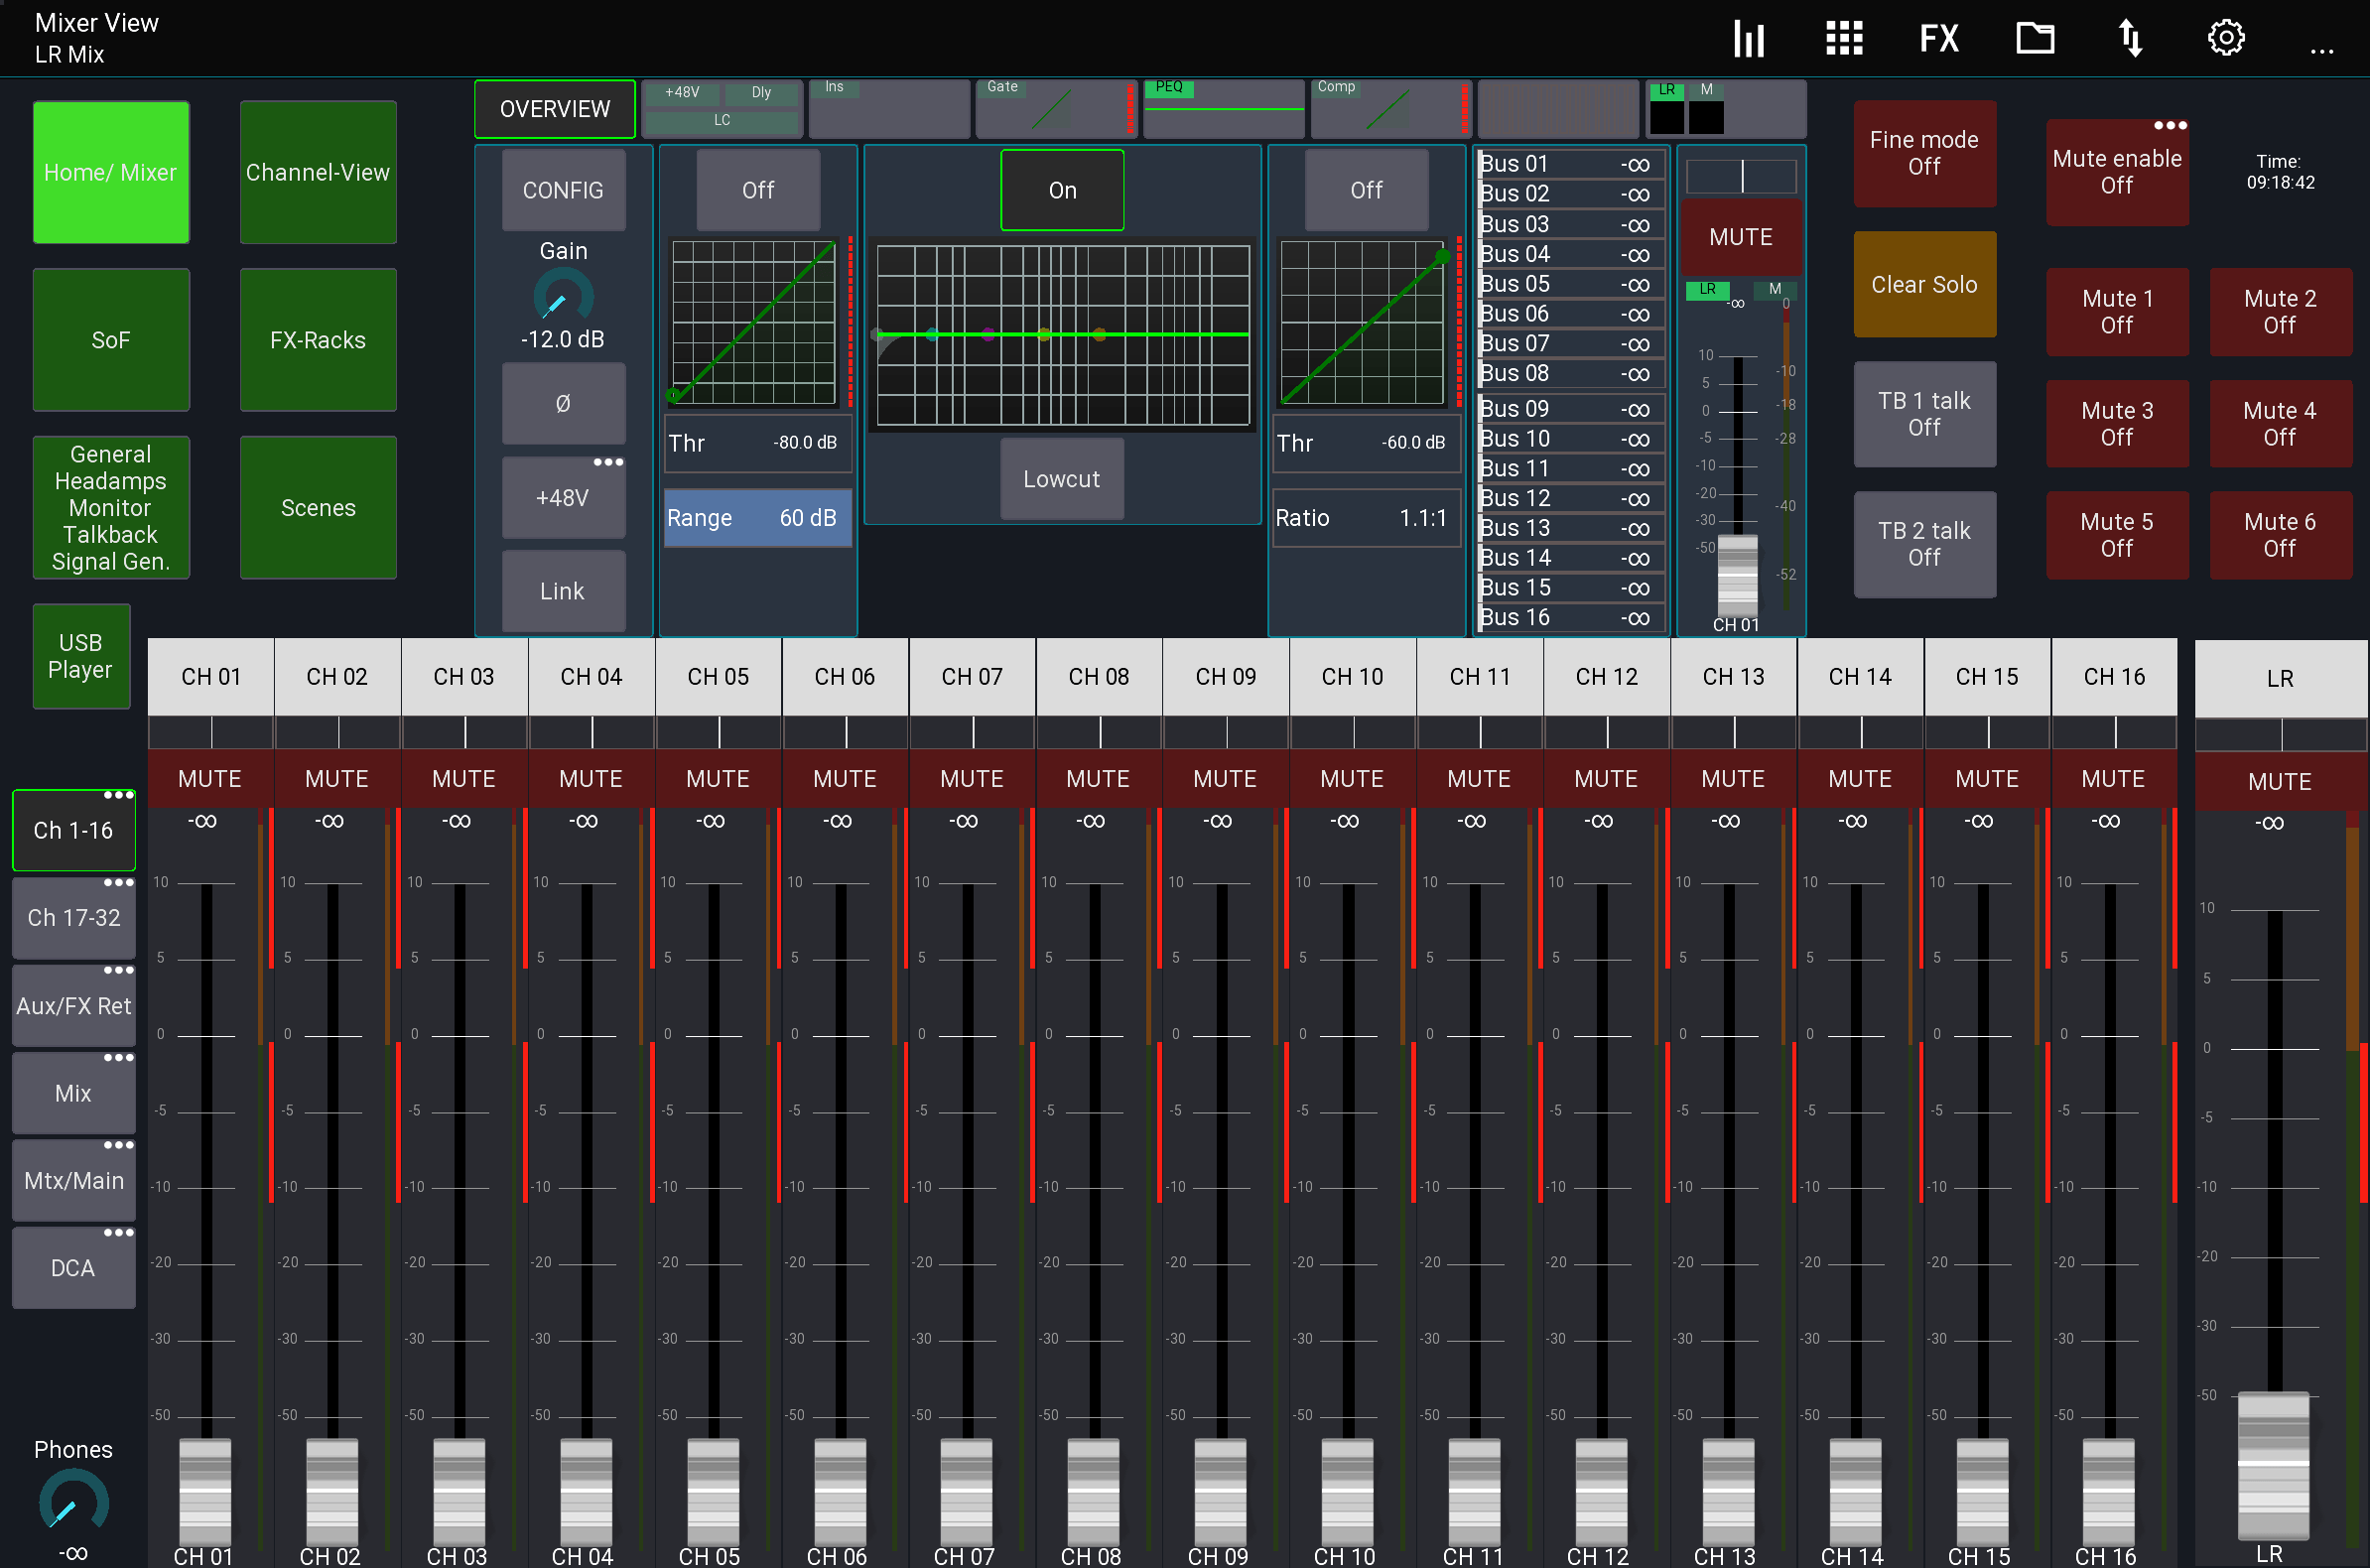The width and height of the screenshot is (2370, 1568).
Task: Toggle the phase invert button
Action: coord(563,403)
